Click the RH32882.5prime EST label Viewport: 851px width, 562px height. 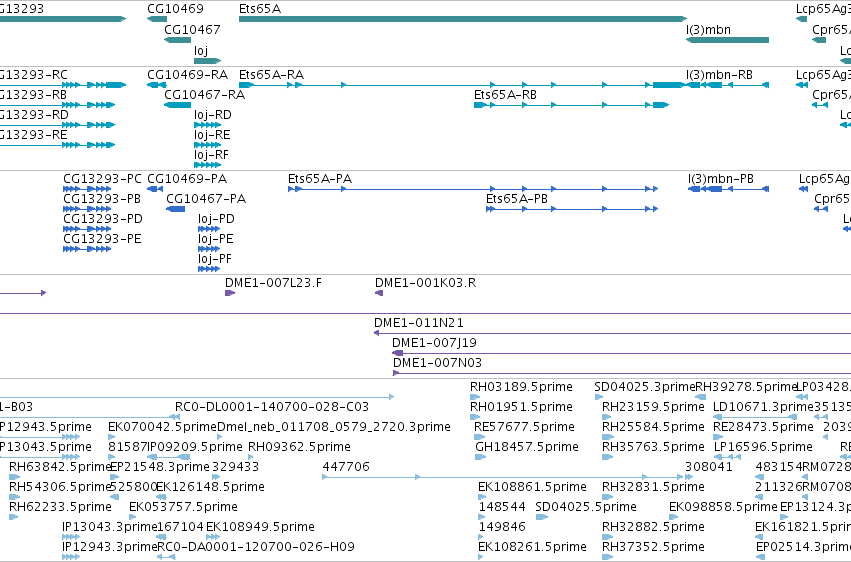(x=653, y=527)
